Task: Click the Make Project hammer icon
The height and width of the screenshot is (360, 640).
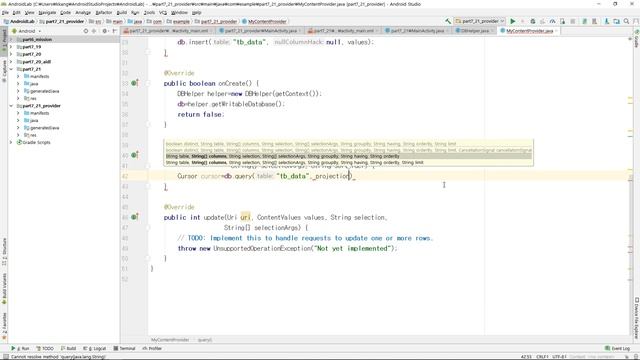Action: [x=448, y=21]
